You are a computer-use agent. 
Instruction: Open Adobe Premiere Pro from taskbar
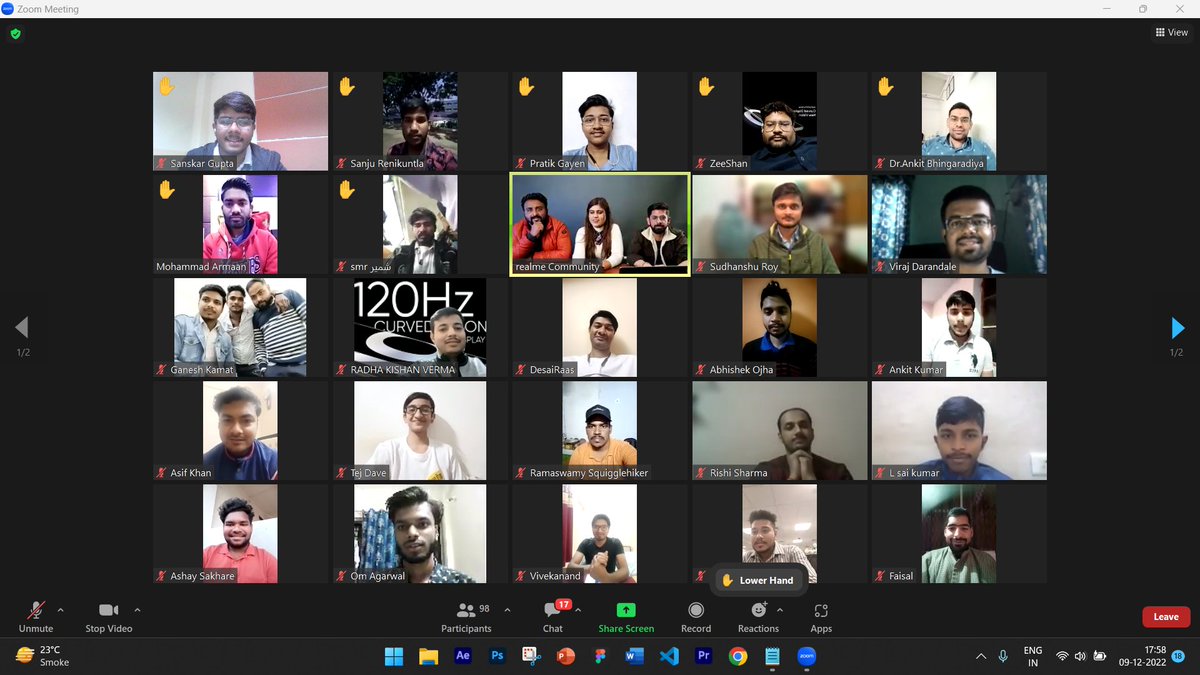[x=703, y=656]
